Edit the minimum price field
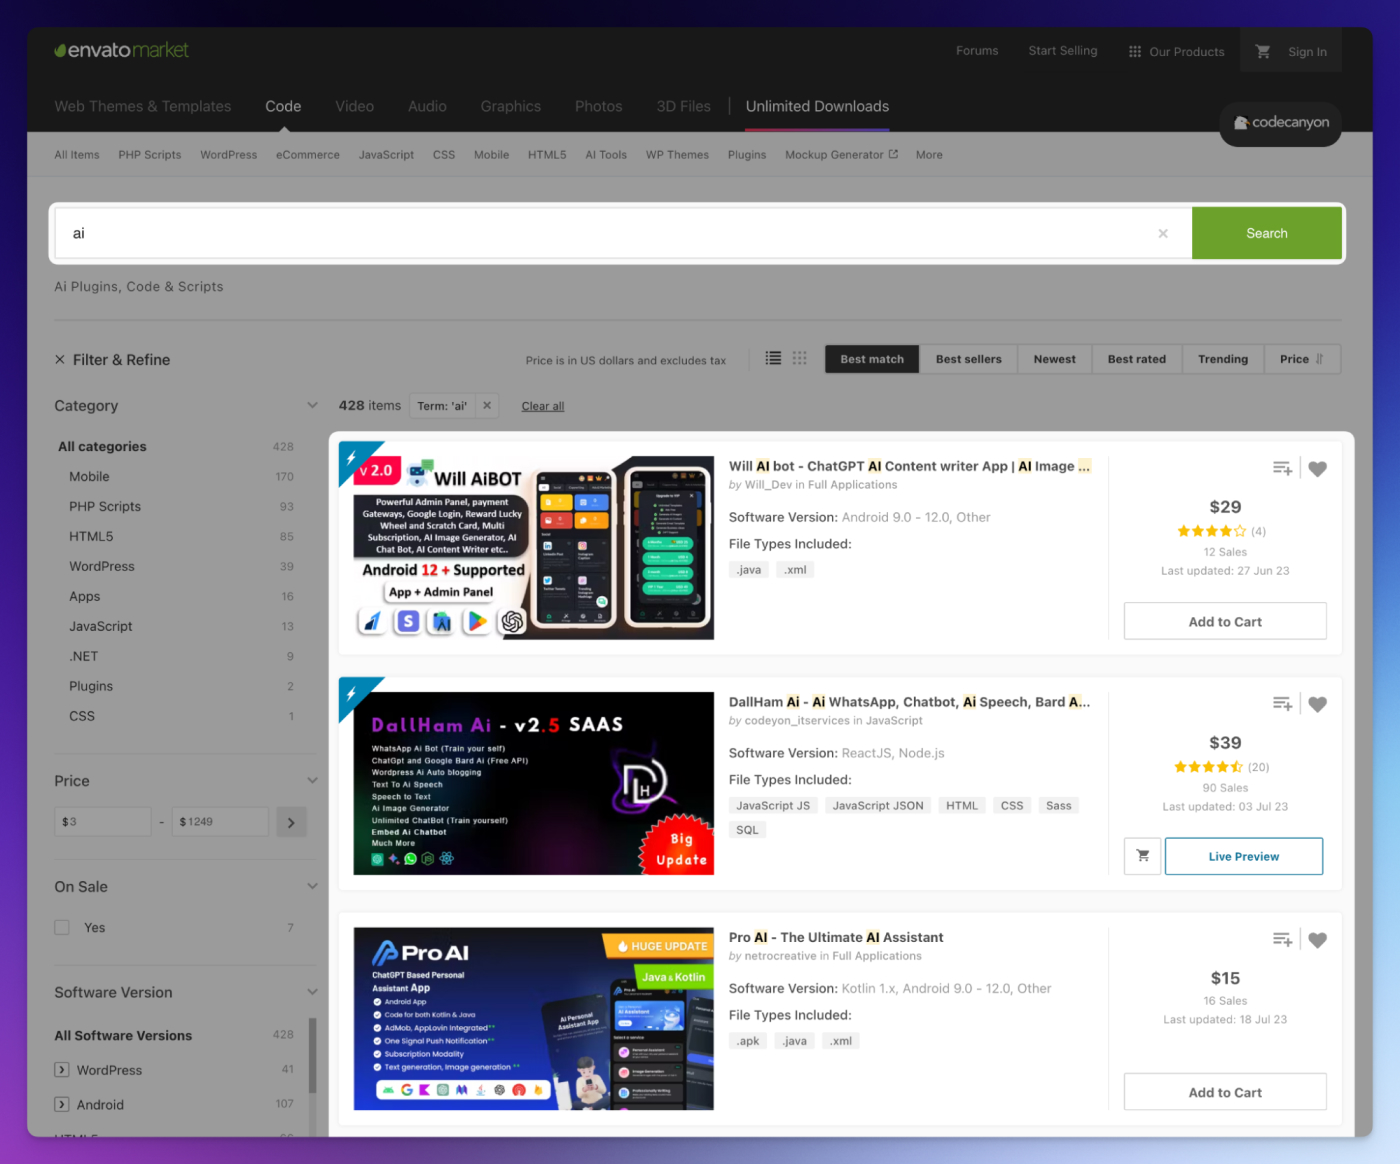 coord(102,822)
